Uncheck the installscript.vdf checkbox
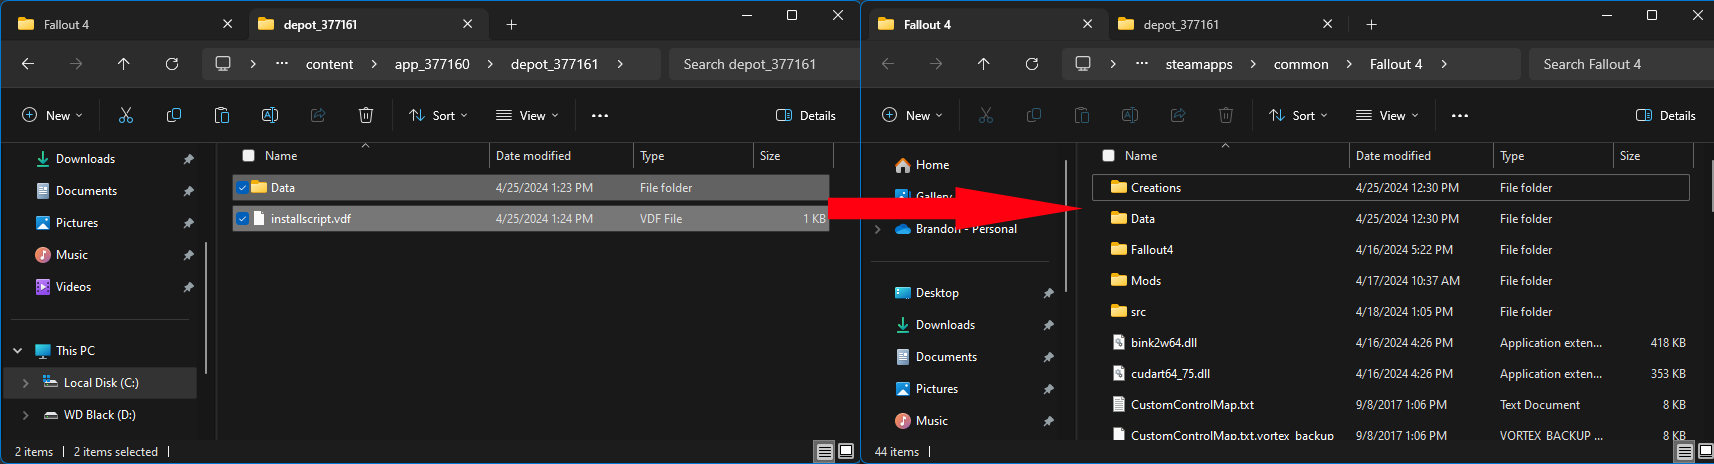Image resolution: width=1714 pixels, height=464 pixels. 242,218
